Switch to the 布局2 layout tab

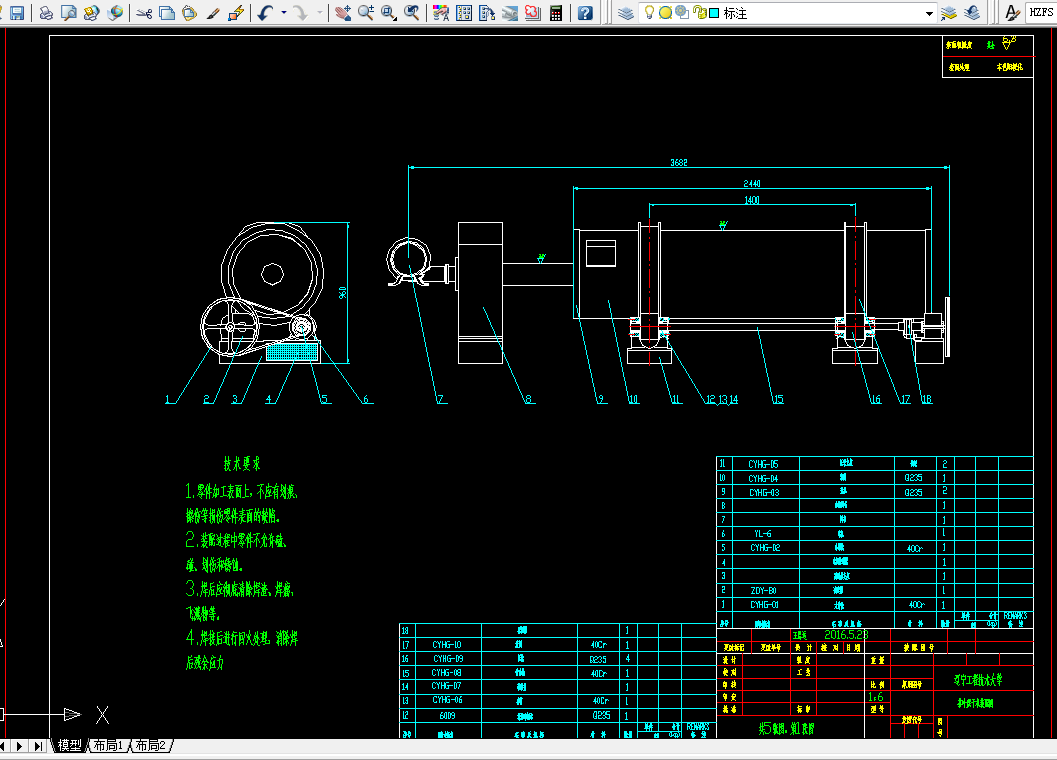pyautogui.click(x=150, y=745)
